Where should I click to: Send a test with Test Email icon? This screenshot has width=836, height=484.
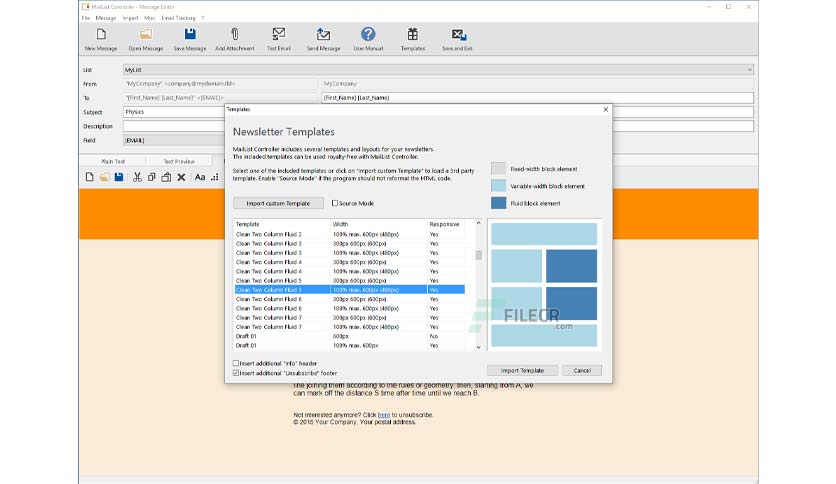click(279, 35)
